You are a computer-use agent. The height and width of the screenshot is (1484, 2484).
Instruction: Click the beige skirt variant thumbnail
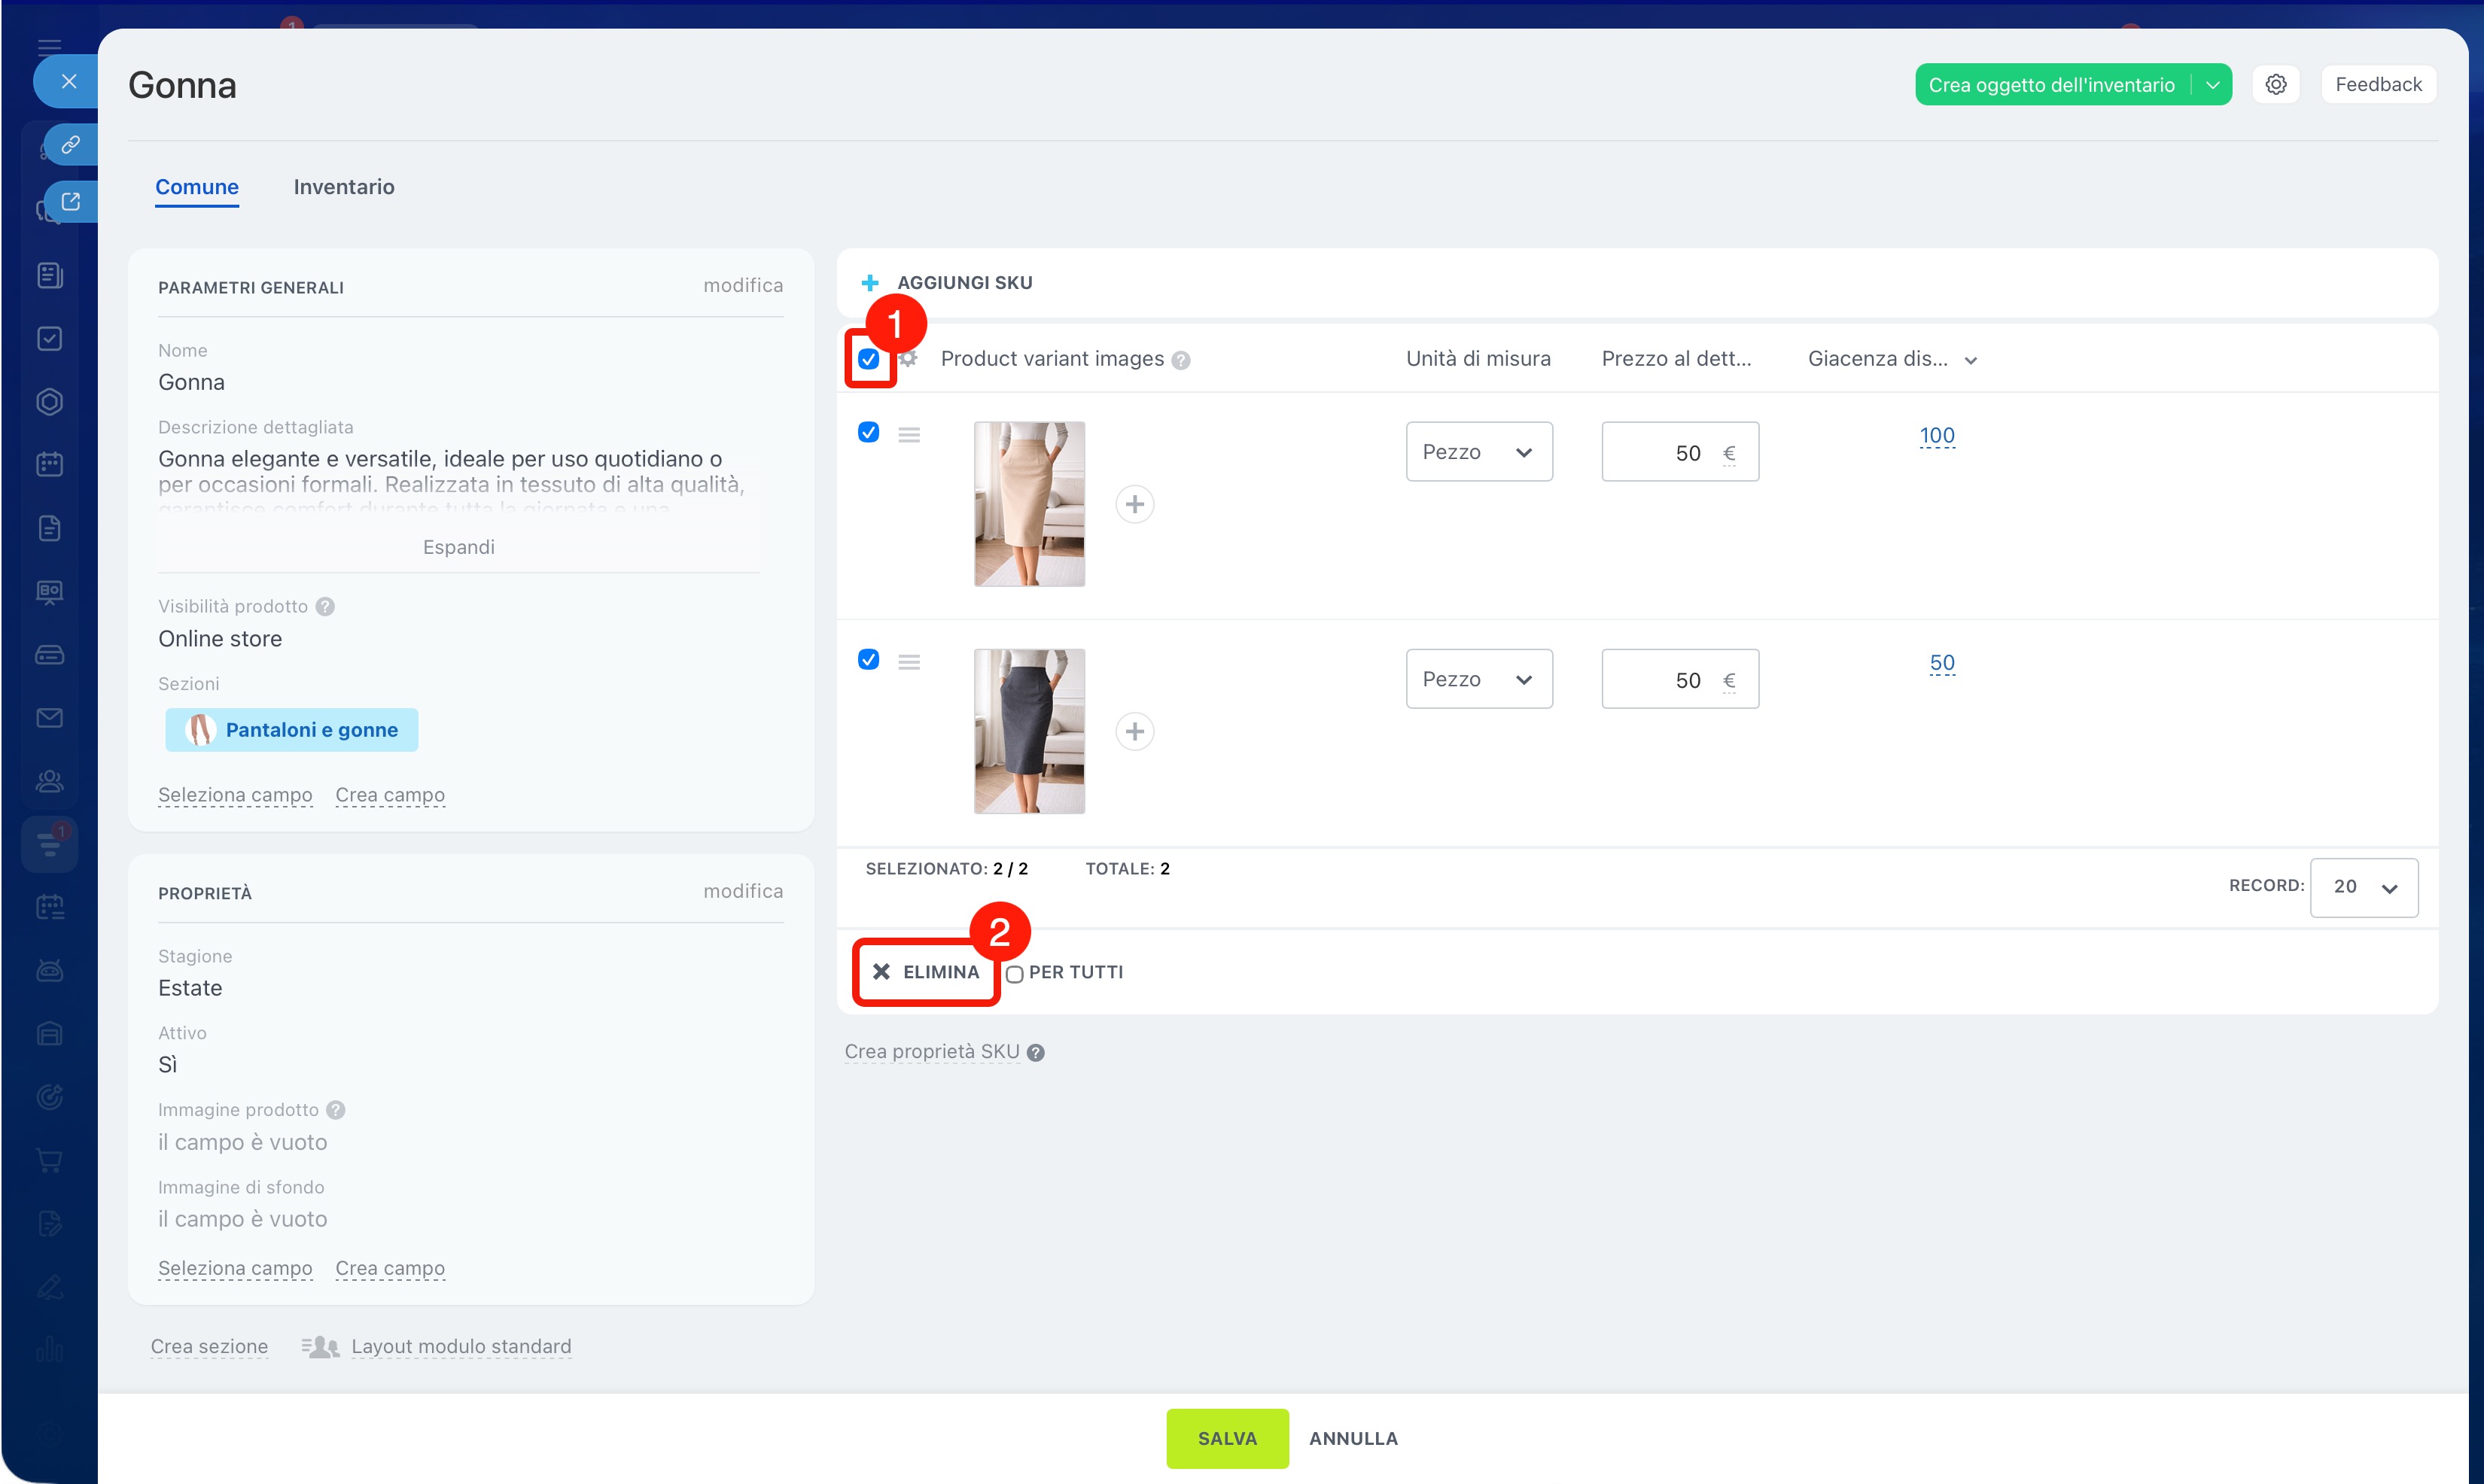[x=1029, y=503]
